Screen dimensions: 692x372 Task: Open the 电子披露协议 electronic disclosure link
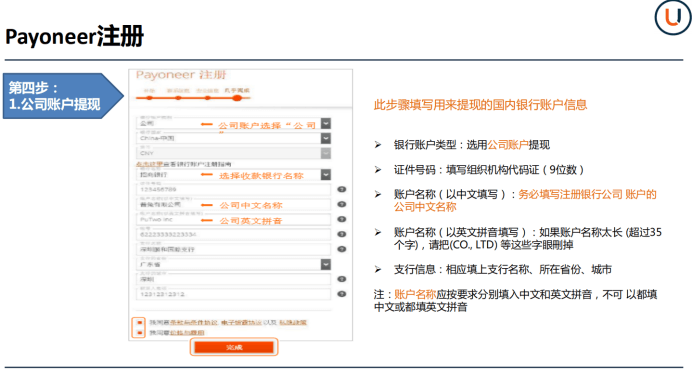[241, 323]
